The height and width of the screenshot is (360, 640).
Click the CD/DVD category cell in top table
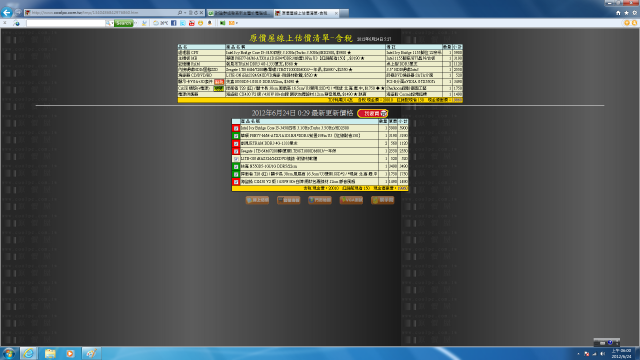point(201,76)
